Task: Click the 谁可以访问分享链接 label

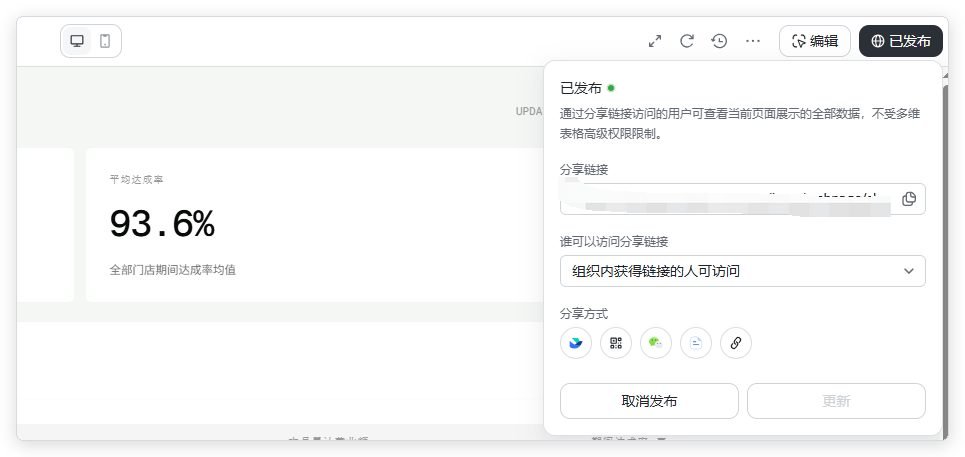Action: pyautogui.click(x=614, y=242)
